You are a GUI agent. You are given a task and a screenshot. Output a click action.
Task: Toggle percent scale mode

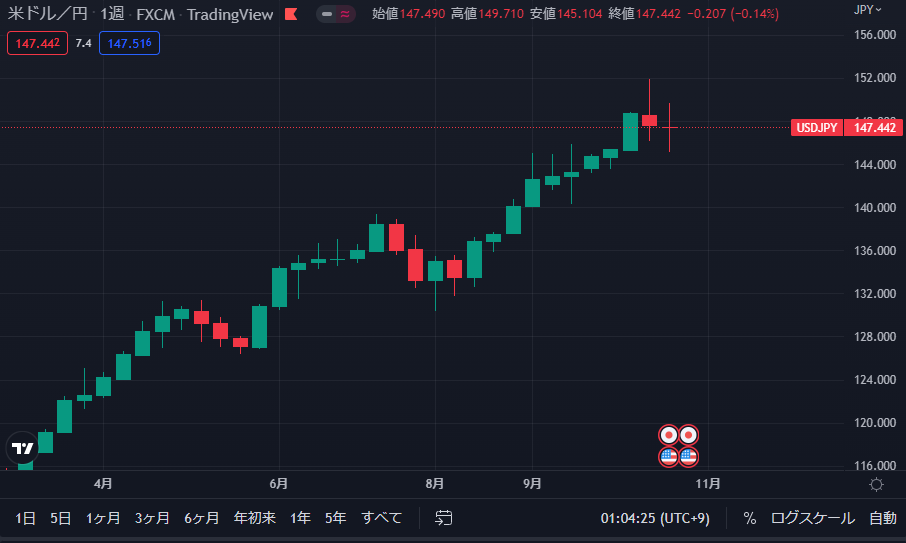(x=749, y=518)
